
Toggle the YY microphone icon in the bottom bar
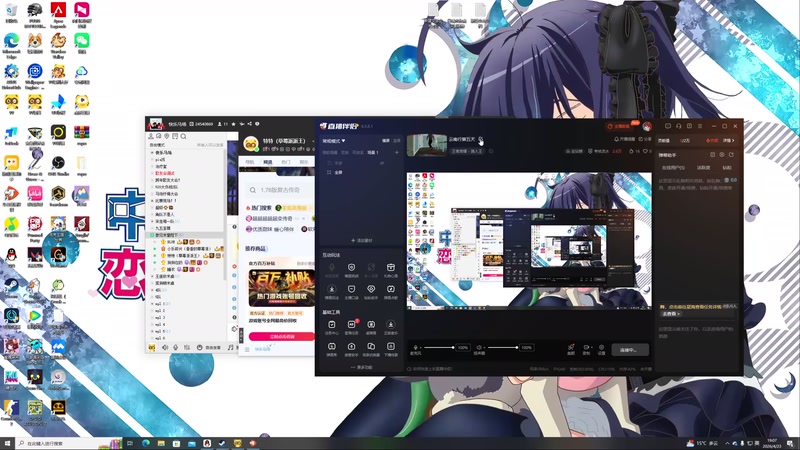click(x=176, y=347)
